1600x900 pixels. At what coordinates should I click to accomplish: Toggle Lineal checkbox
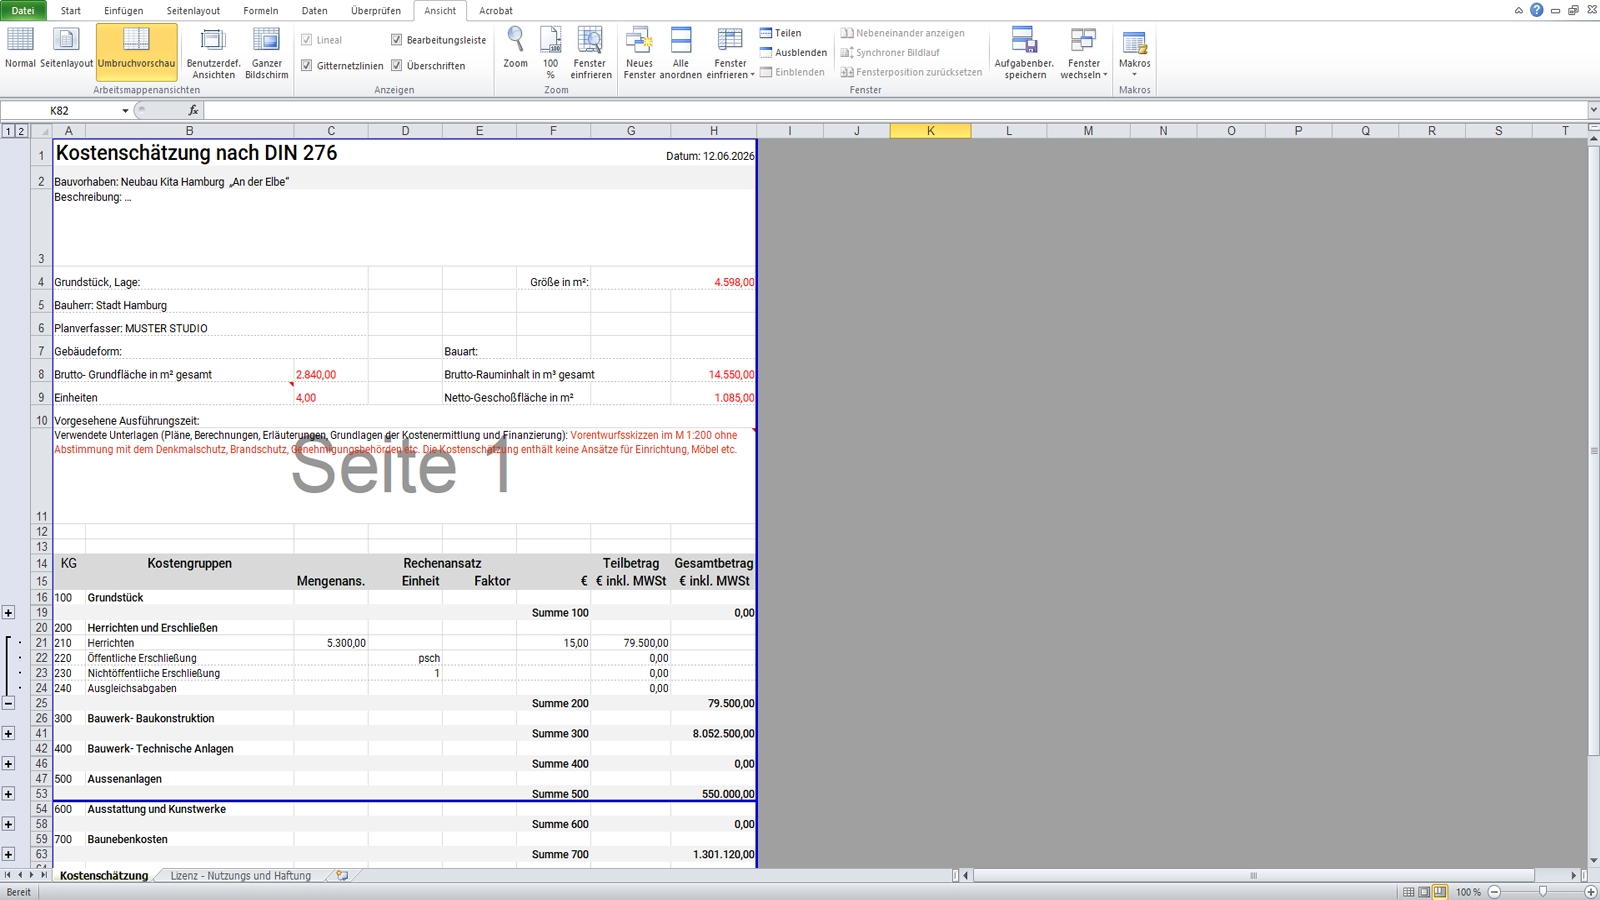(x=307, y=40)
